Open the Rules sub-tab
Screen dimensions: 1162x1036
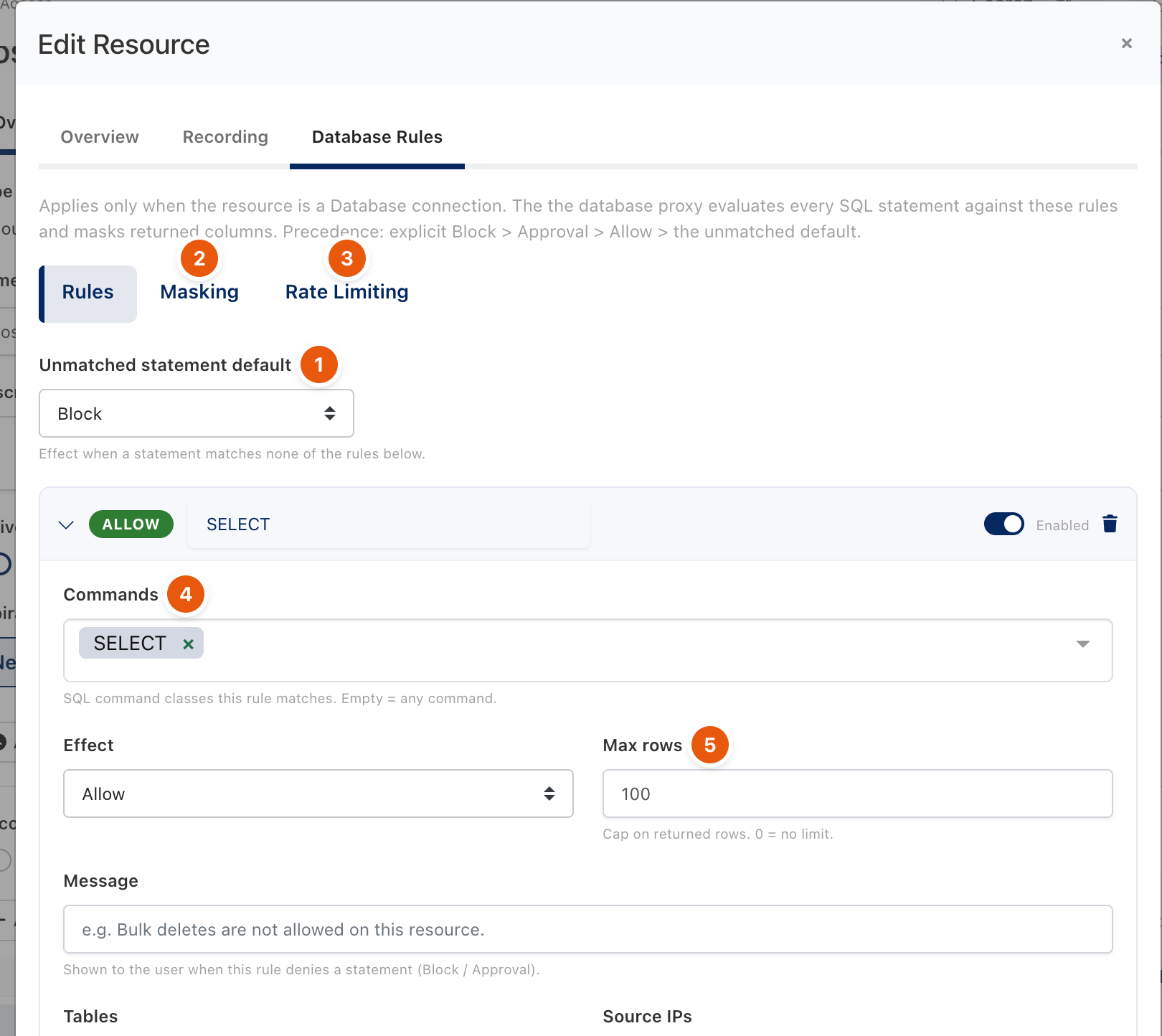(x=87, y=293)
